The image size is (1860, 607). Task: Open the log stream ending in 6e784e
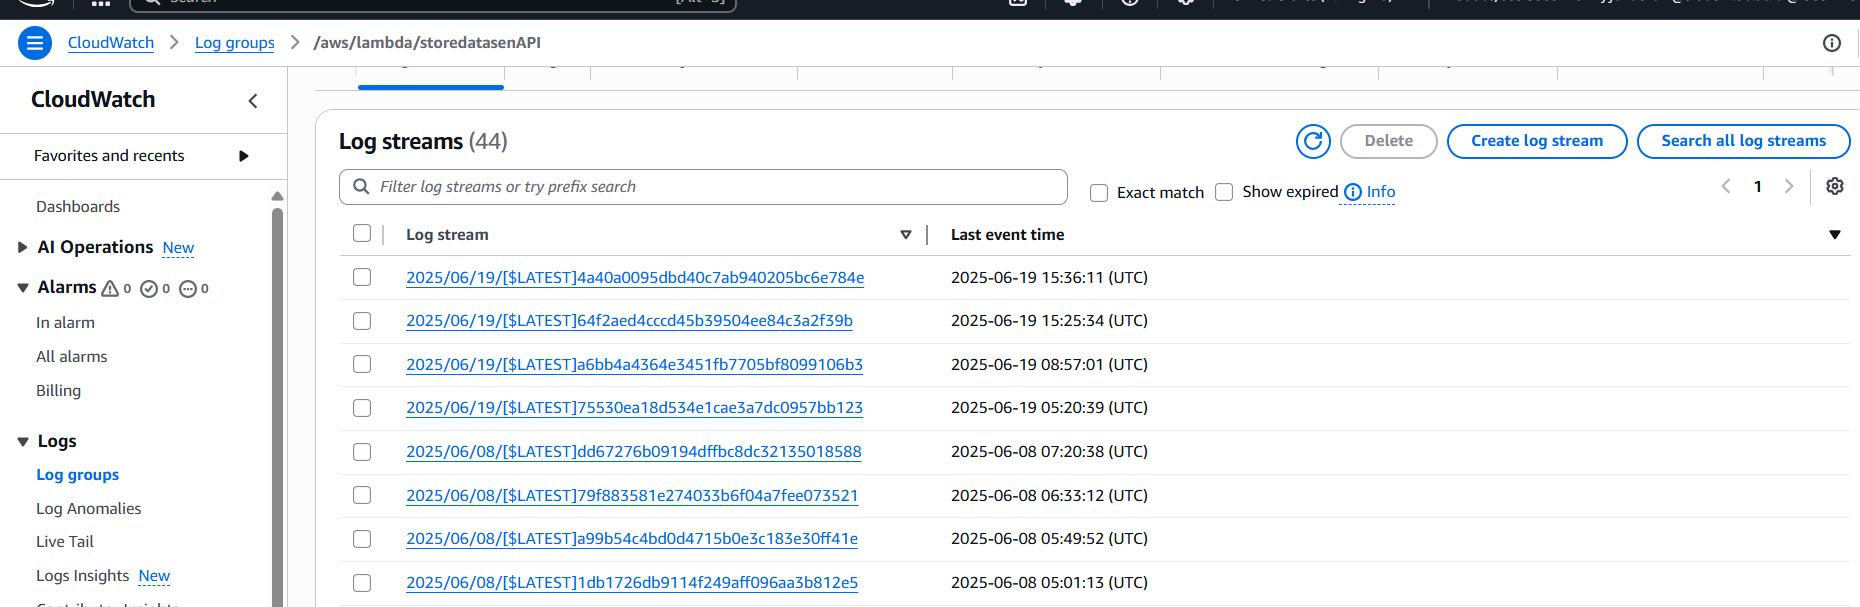tap(634, 278)
